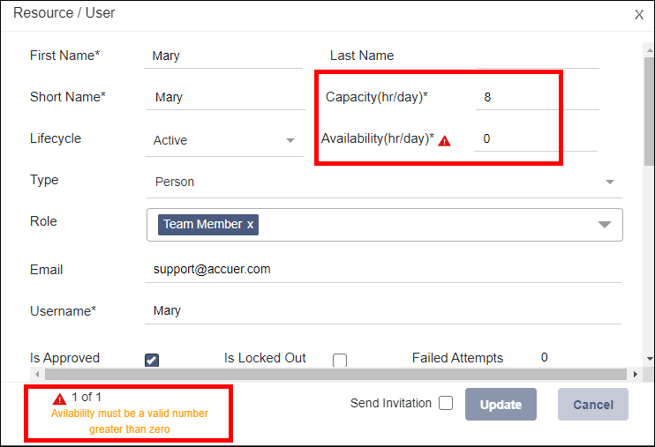
Task: Open the Role selection dropdown arrow
Action: (604, 225)
